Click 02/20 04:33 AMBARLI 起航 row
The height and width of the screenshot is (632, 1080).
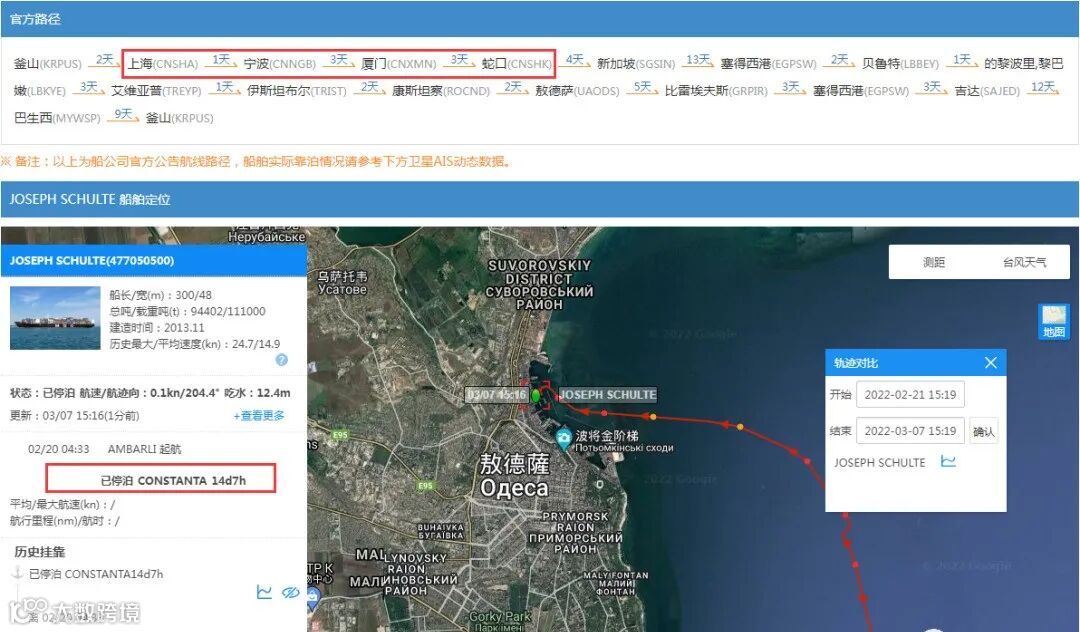click(104, 449)
